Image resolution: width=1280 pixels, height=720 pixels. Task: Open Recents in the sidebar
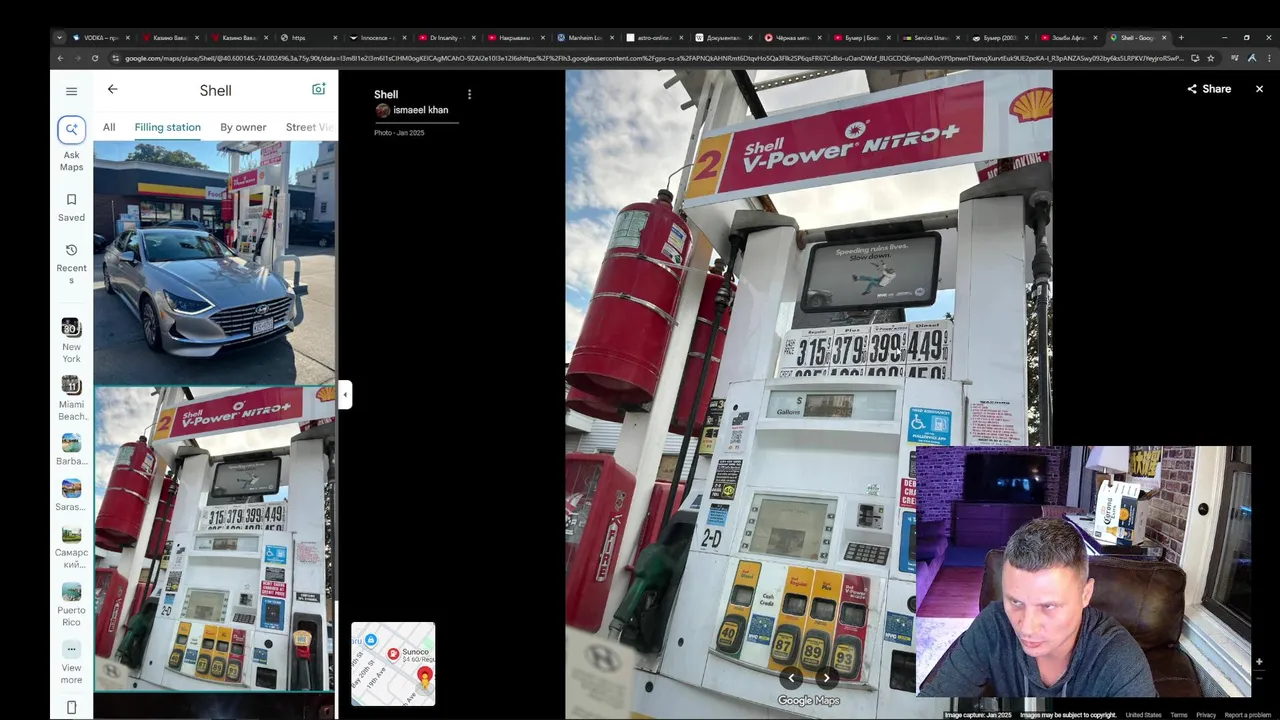coord(71,264)
